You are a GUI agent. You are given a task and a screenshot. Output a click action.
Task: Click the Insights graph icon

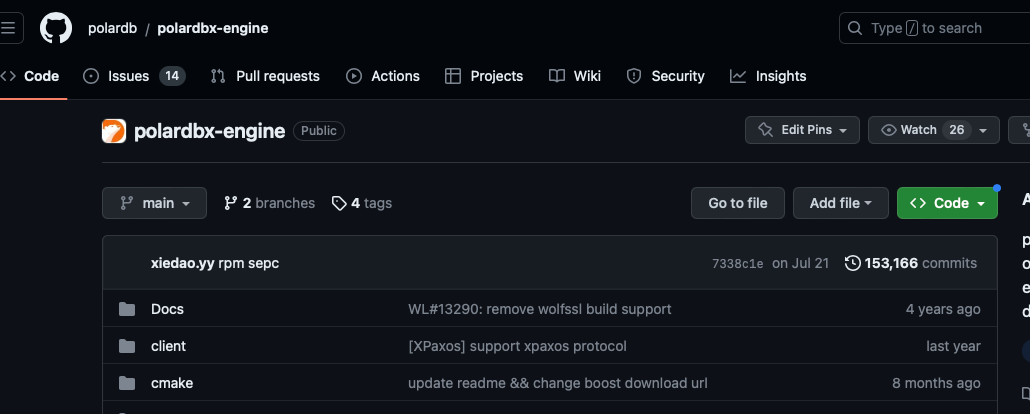(x=738, y=76)
